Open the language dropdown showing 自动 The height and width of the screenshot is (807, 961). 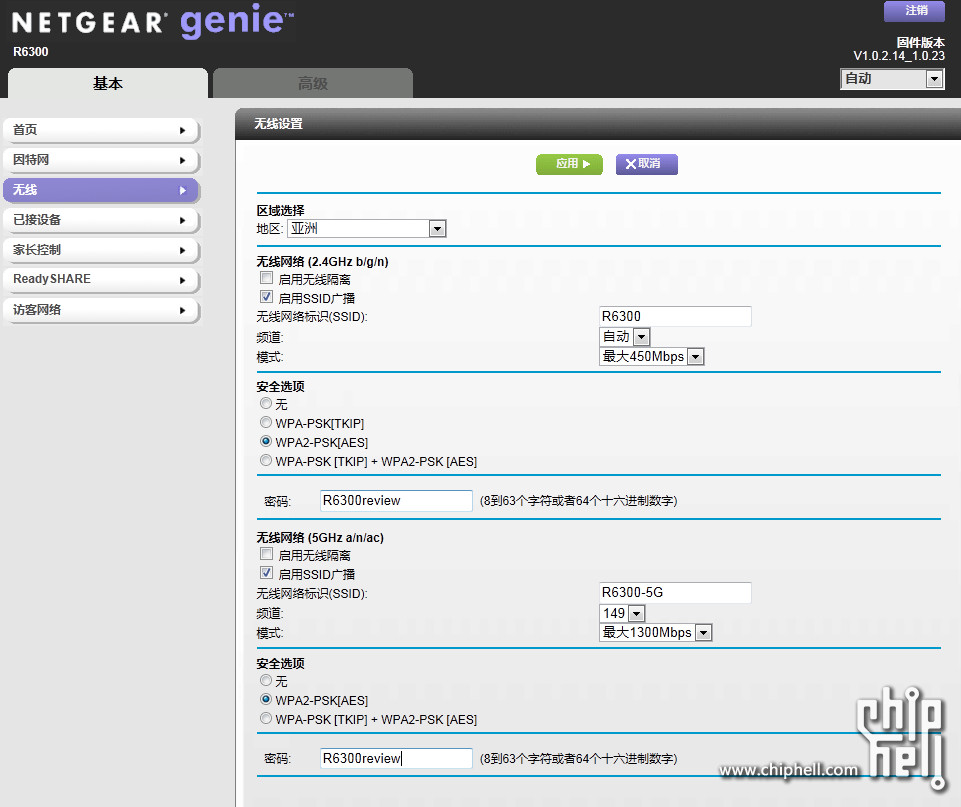pos(892,79)
